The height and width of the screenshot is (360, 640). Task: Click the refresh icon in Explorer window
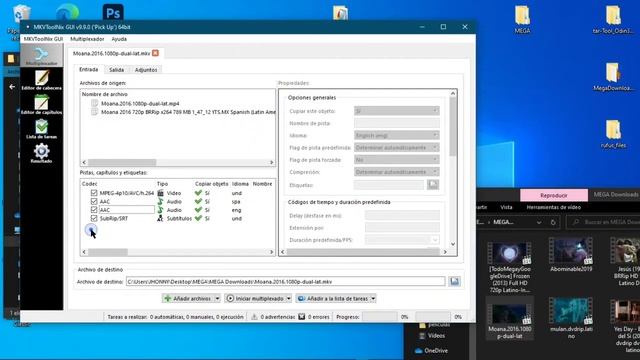click(x=553, y=222)
